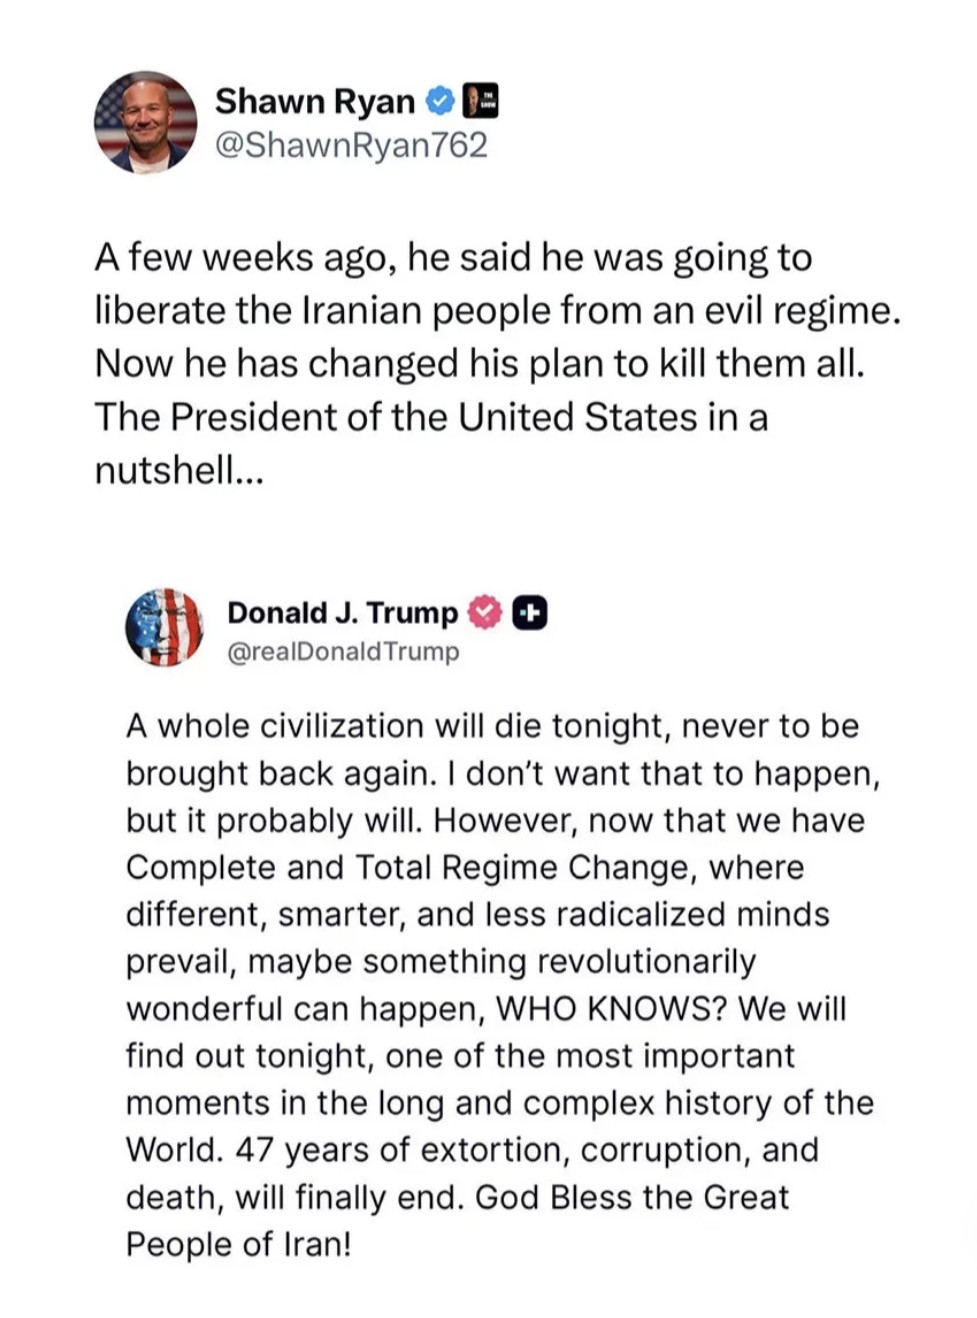This screenshot has width=977, height=1318.
Task: Click Shawn Ryan's blue verified checkmark
Action: [440, 101]
